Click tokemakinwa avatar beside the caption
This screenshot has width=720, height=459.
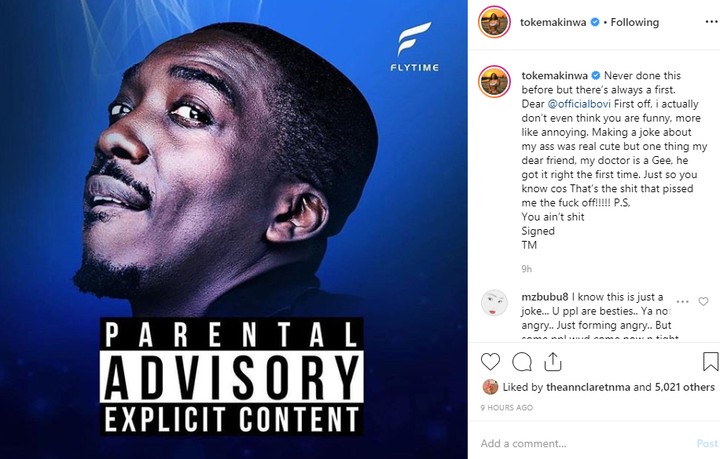[494, 81]
